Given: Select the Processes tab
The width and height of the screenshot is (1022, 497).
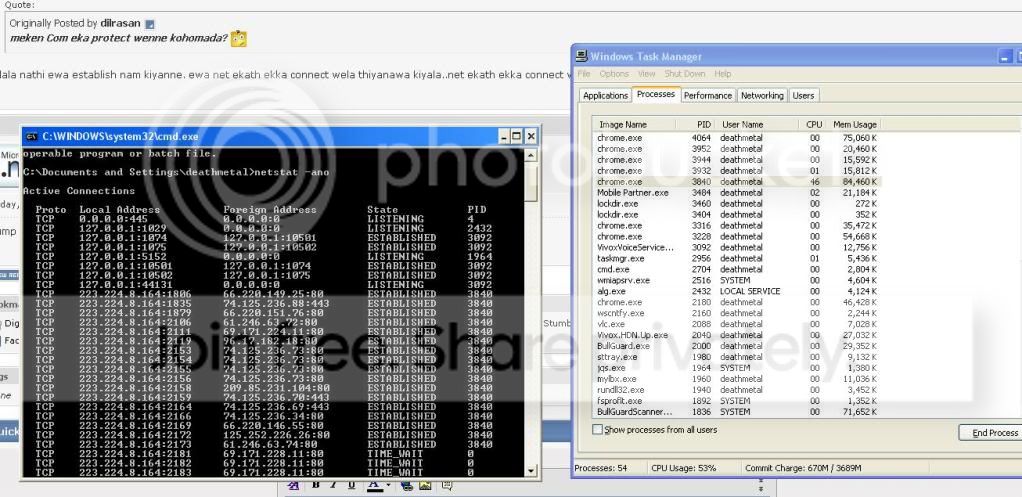Looking at the screenshot, I should (656, 94).
